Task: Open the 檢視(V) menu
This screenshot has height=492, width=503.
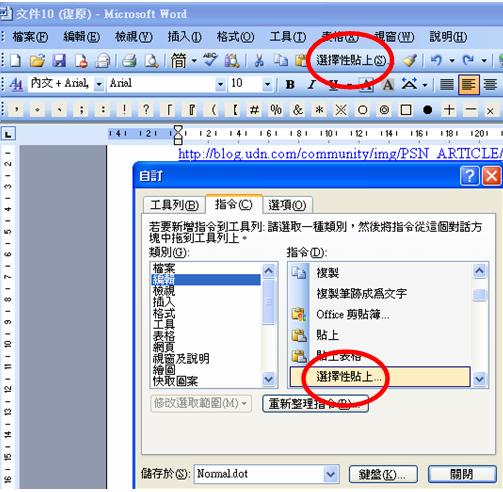Action: coord(133,37)
